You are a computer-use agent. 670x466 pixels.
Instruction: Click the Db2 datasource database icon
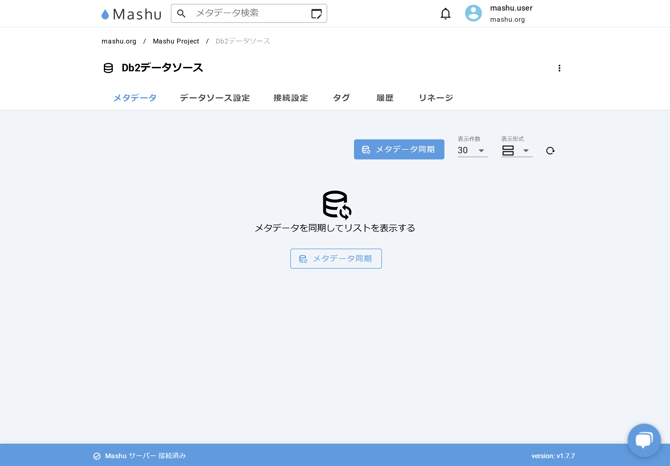tap(108, 68)
